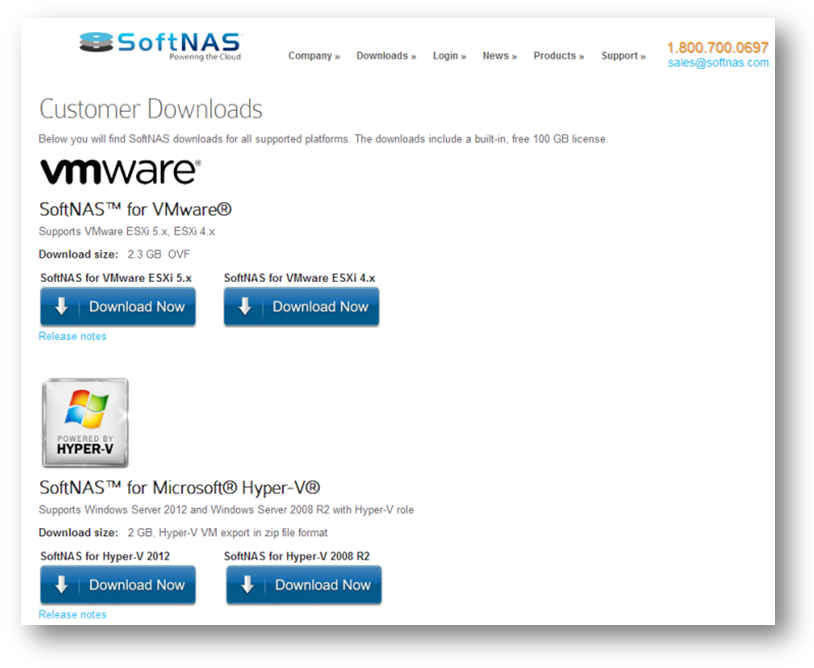
Task: Click the sales@softnas.com email link
Action: click(x=718, y=63)
